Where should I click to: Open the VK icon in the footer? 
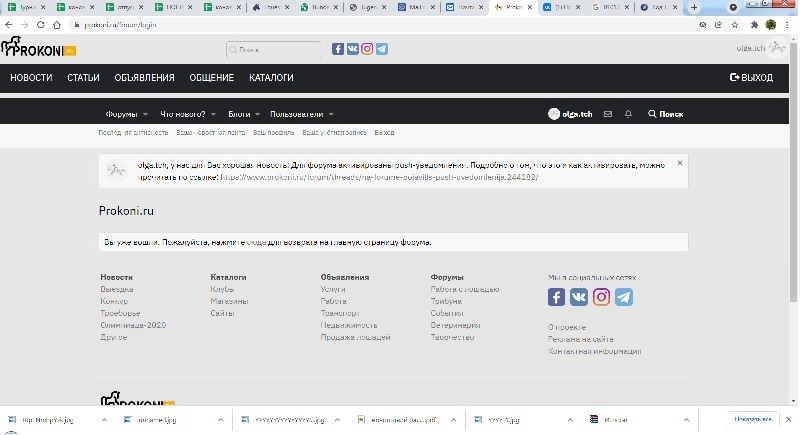point(579,297)
